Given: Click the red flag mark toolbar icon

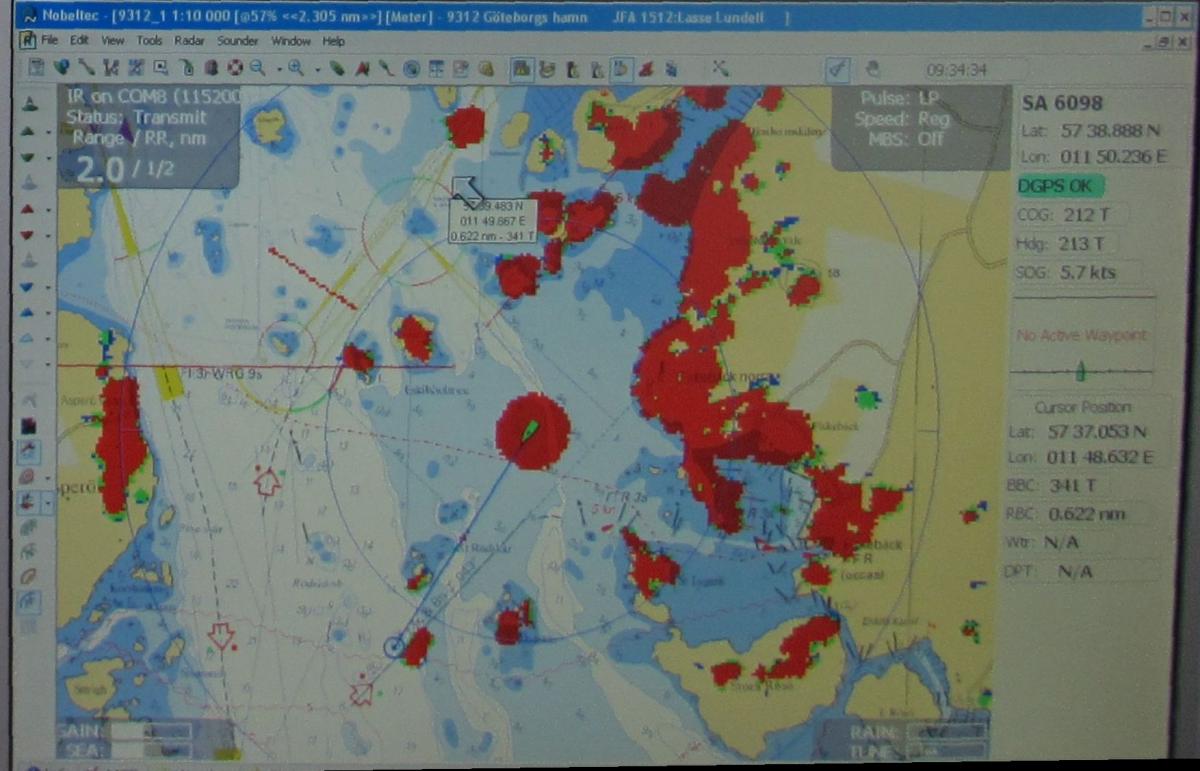Looking at the screenshot, I should click(362, 68).
